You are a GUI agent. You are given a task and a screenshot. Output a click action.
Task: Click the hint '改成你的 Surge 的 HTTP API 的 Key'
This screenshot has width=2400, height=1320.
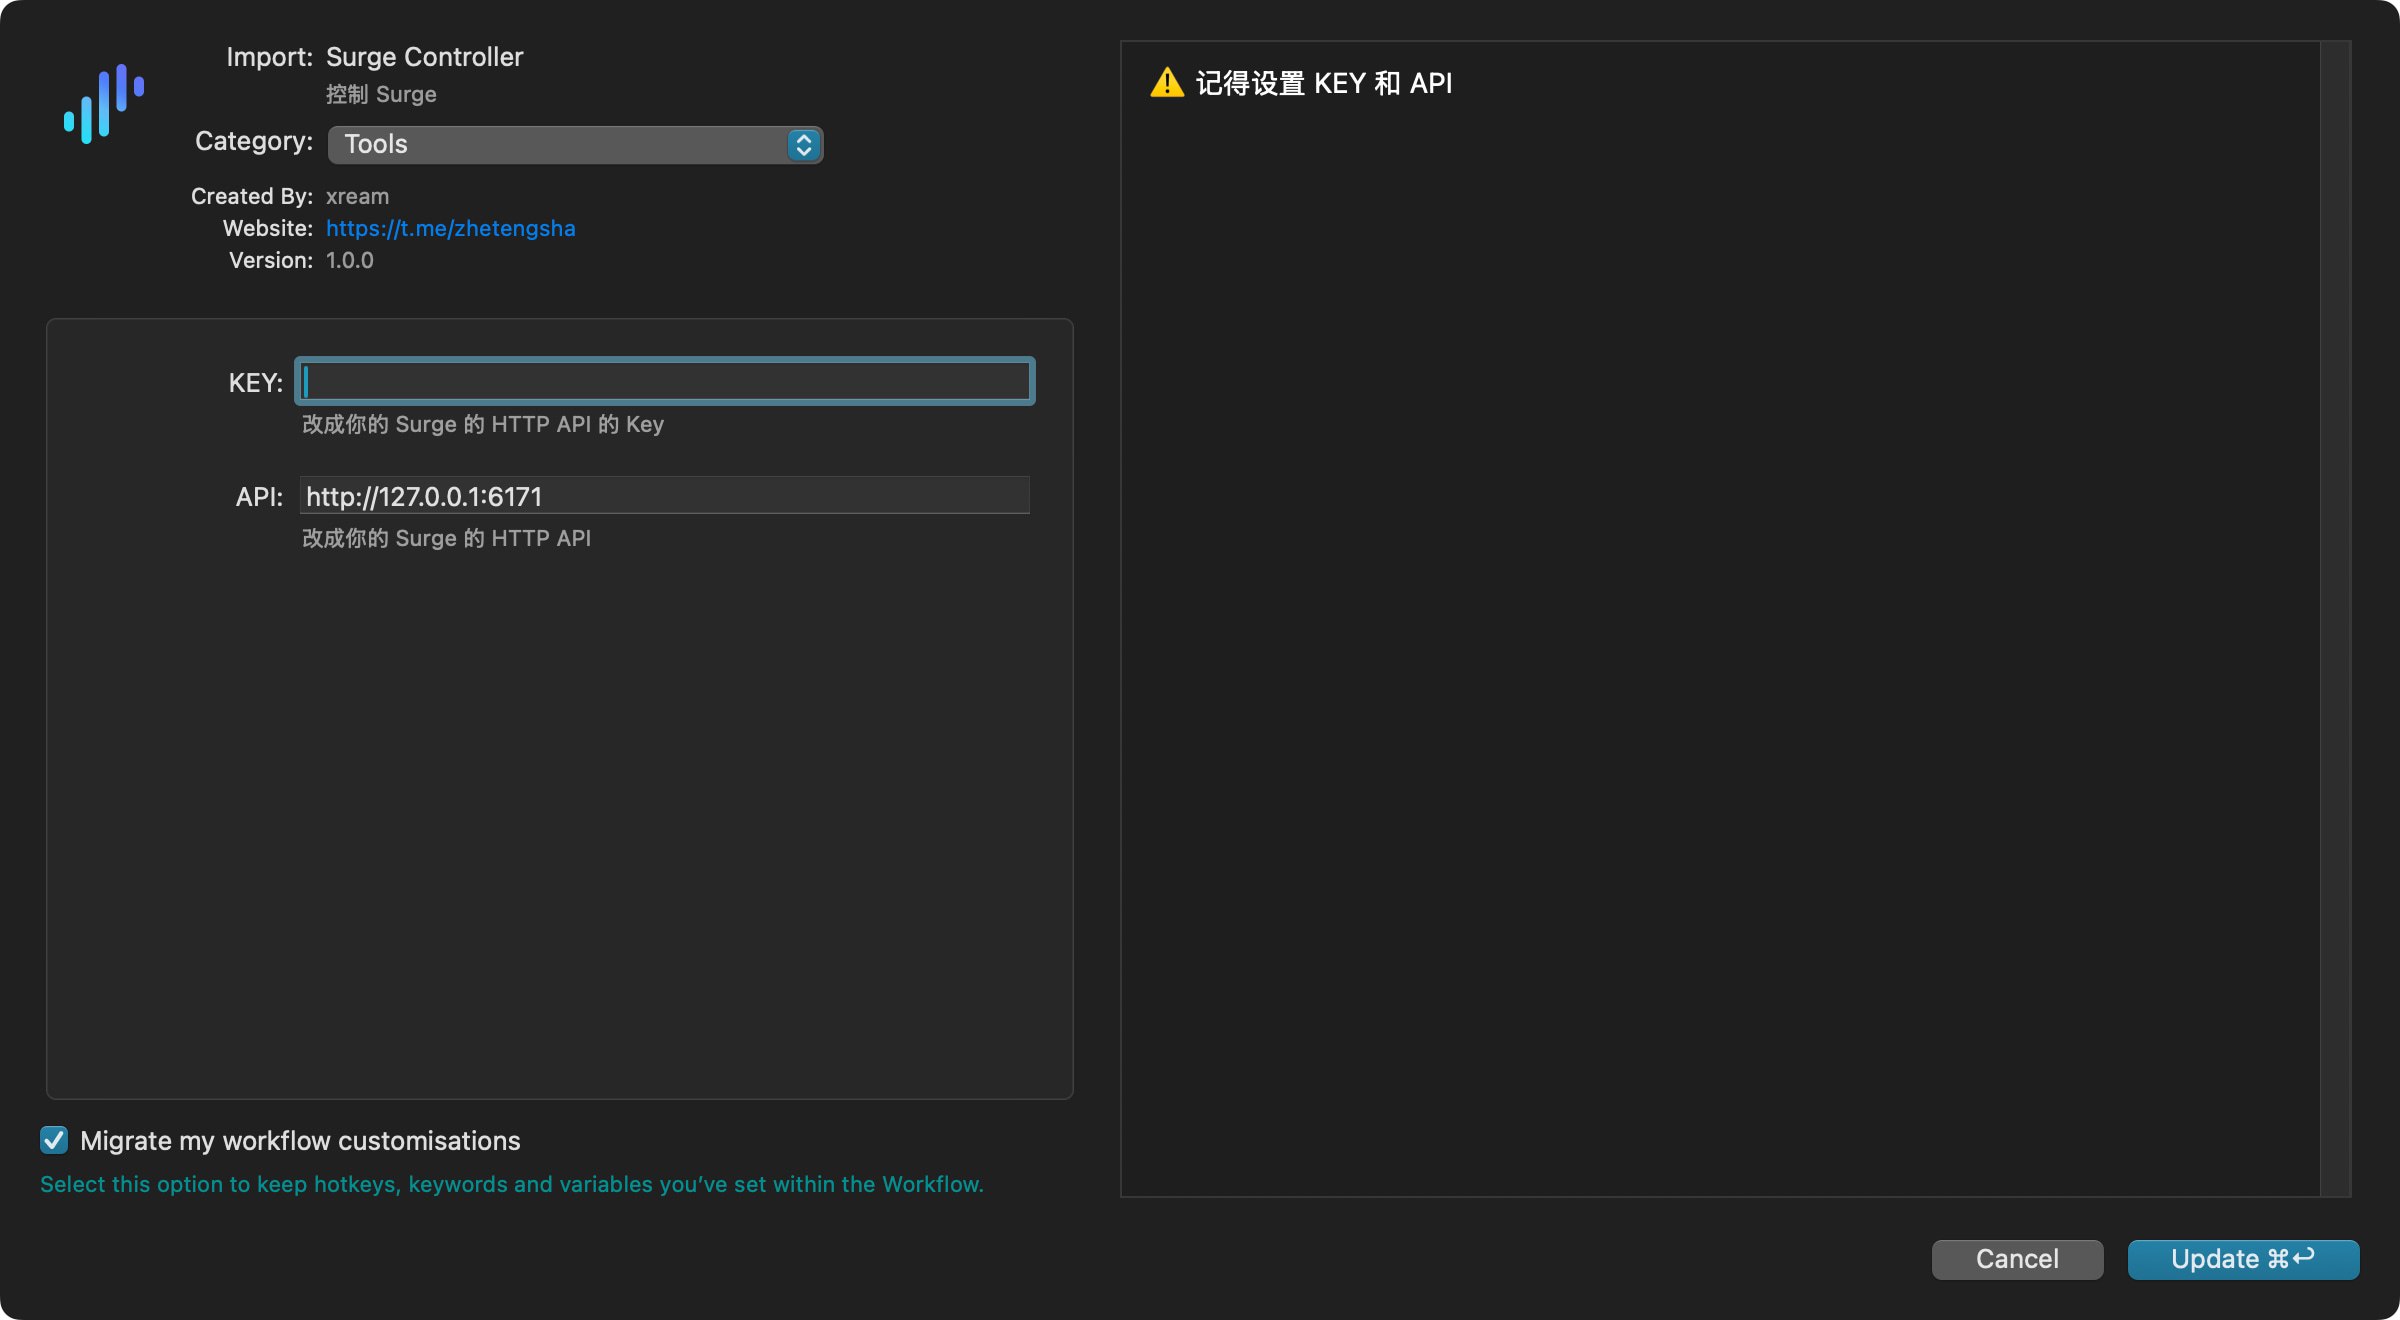pos(483,424)
